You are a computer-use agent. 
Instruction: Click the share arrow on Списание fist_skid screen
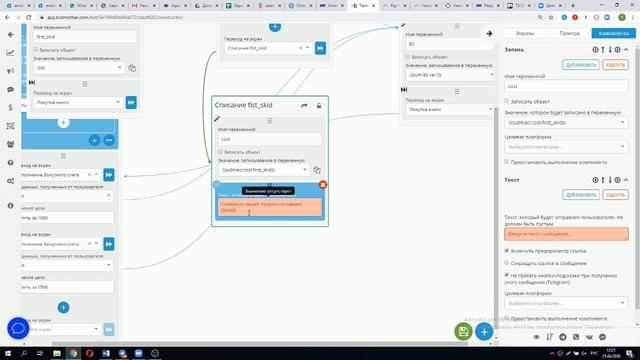[304, 106]
